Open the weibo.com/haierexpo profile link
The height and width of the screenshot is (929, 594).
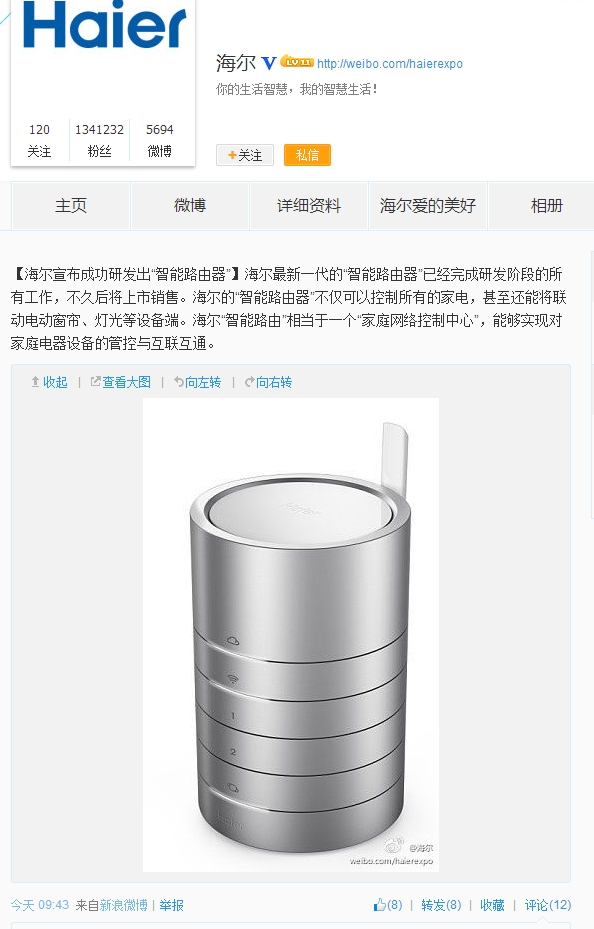coord(390,63)
